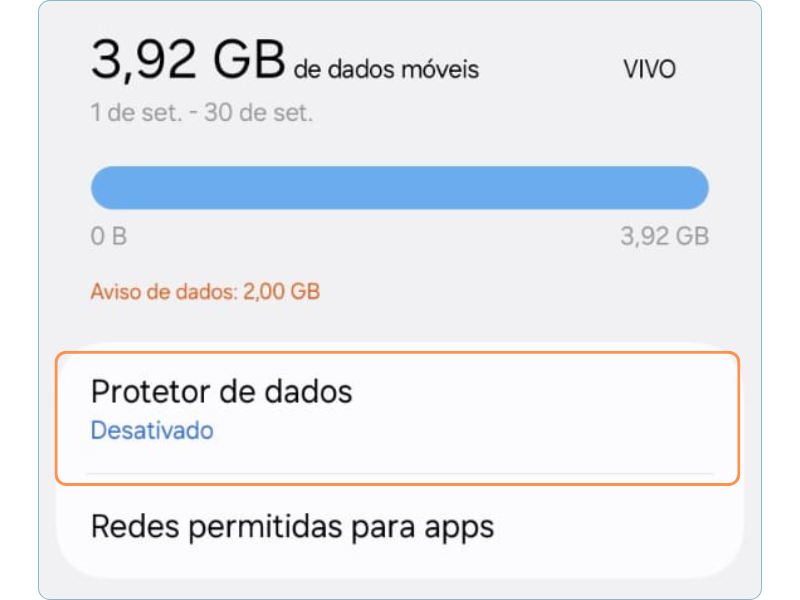Viewport: 800px width, 600px height.
Task: Tap '30 de set.' end date text
Action: coord(258,113)
